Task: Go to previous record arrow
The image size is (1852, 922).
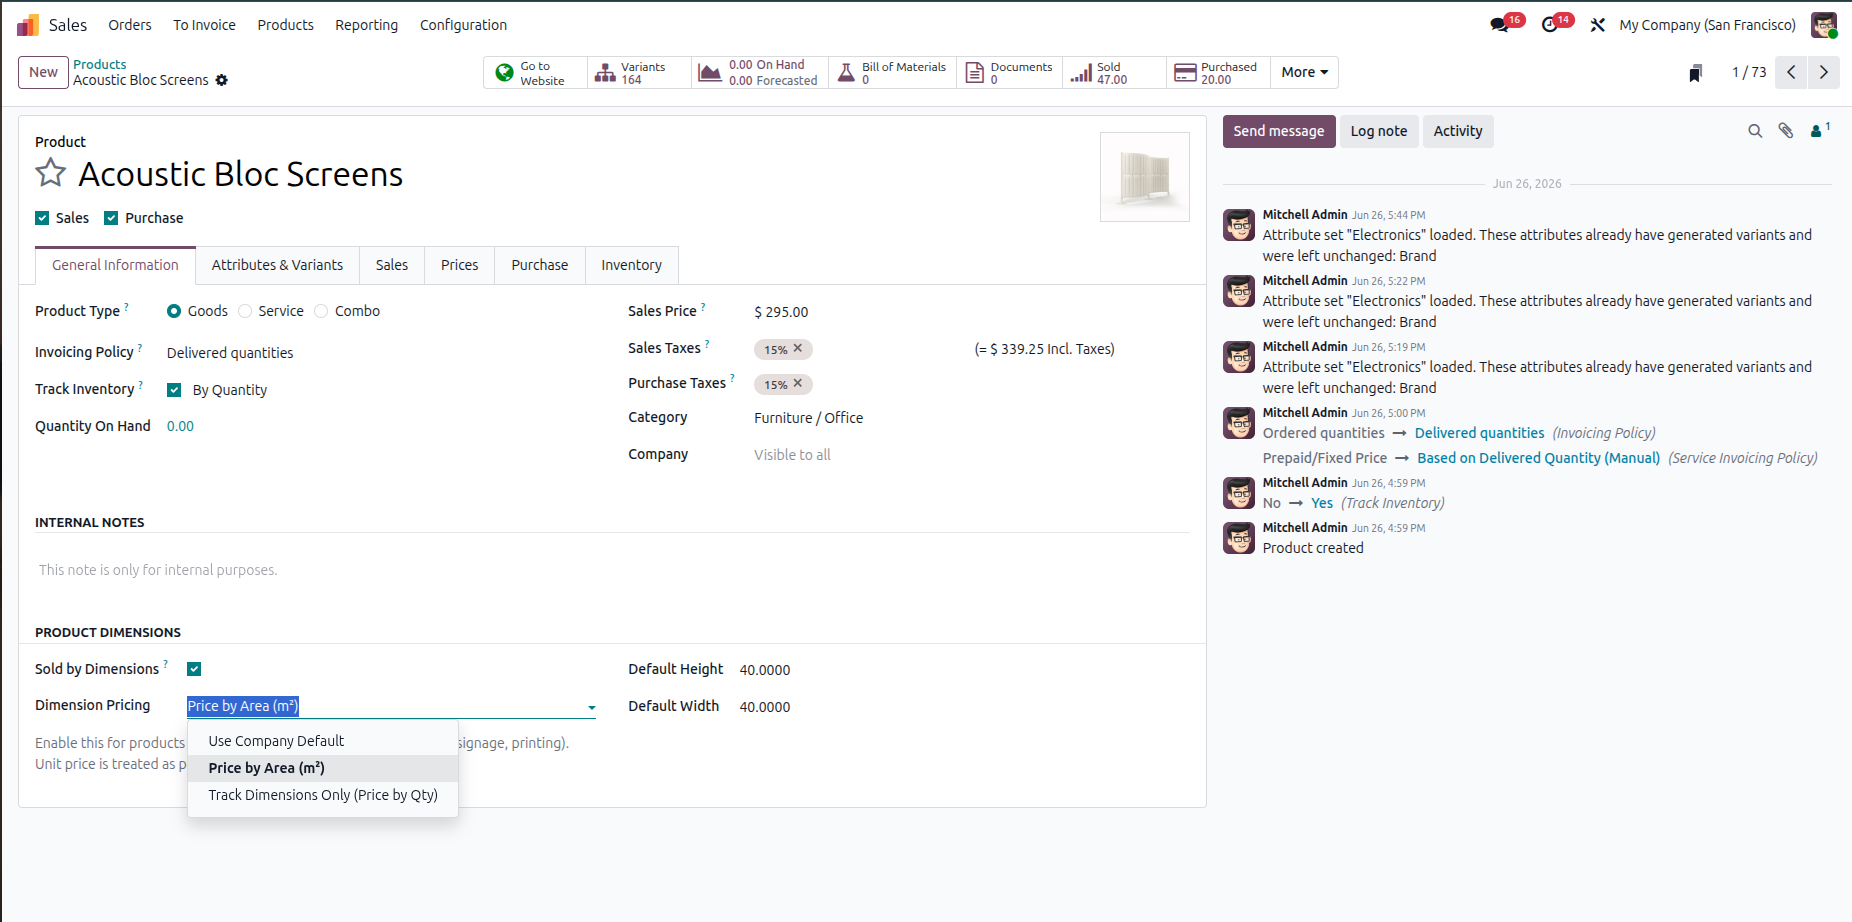Action: (1791, 72)
